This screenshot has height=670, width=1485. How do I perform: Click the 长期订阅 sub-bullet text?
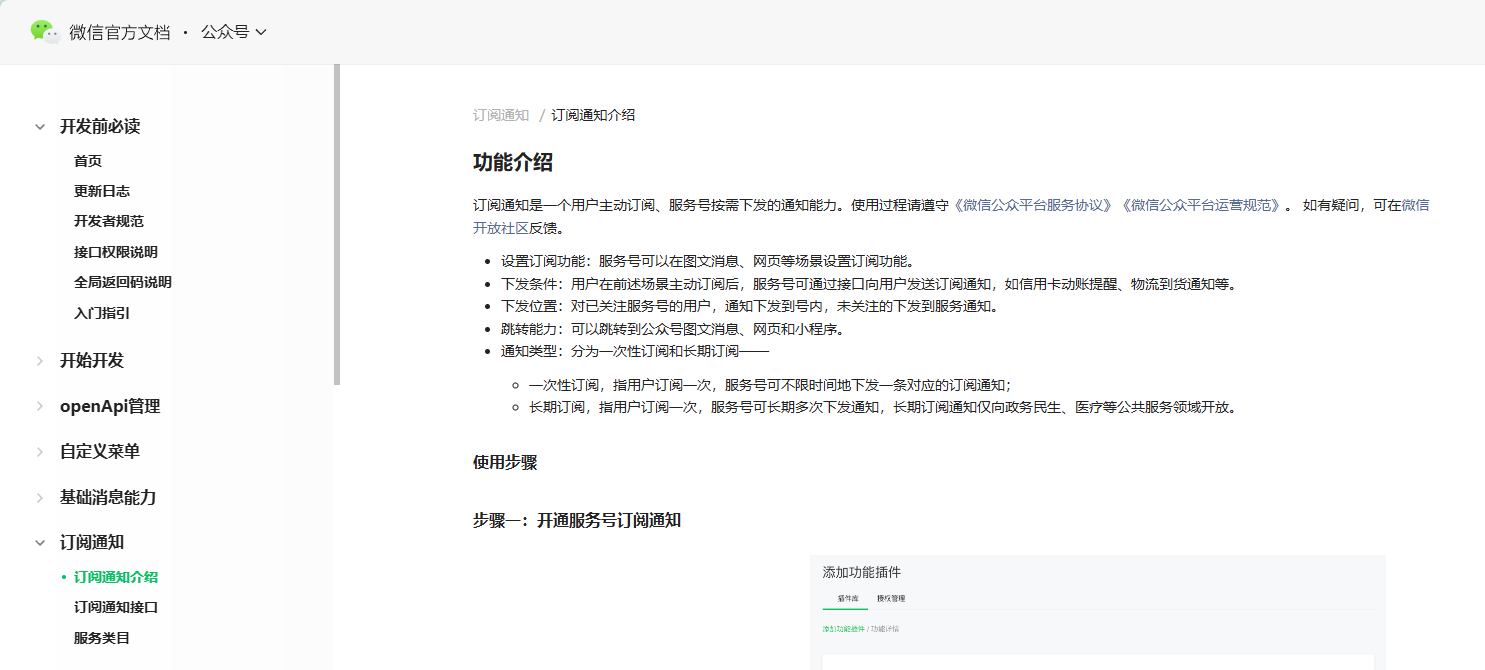883,408
